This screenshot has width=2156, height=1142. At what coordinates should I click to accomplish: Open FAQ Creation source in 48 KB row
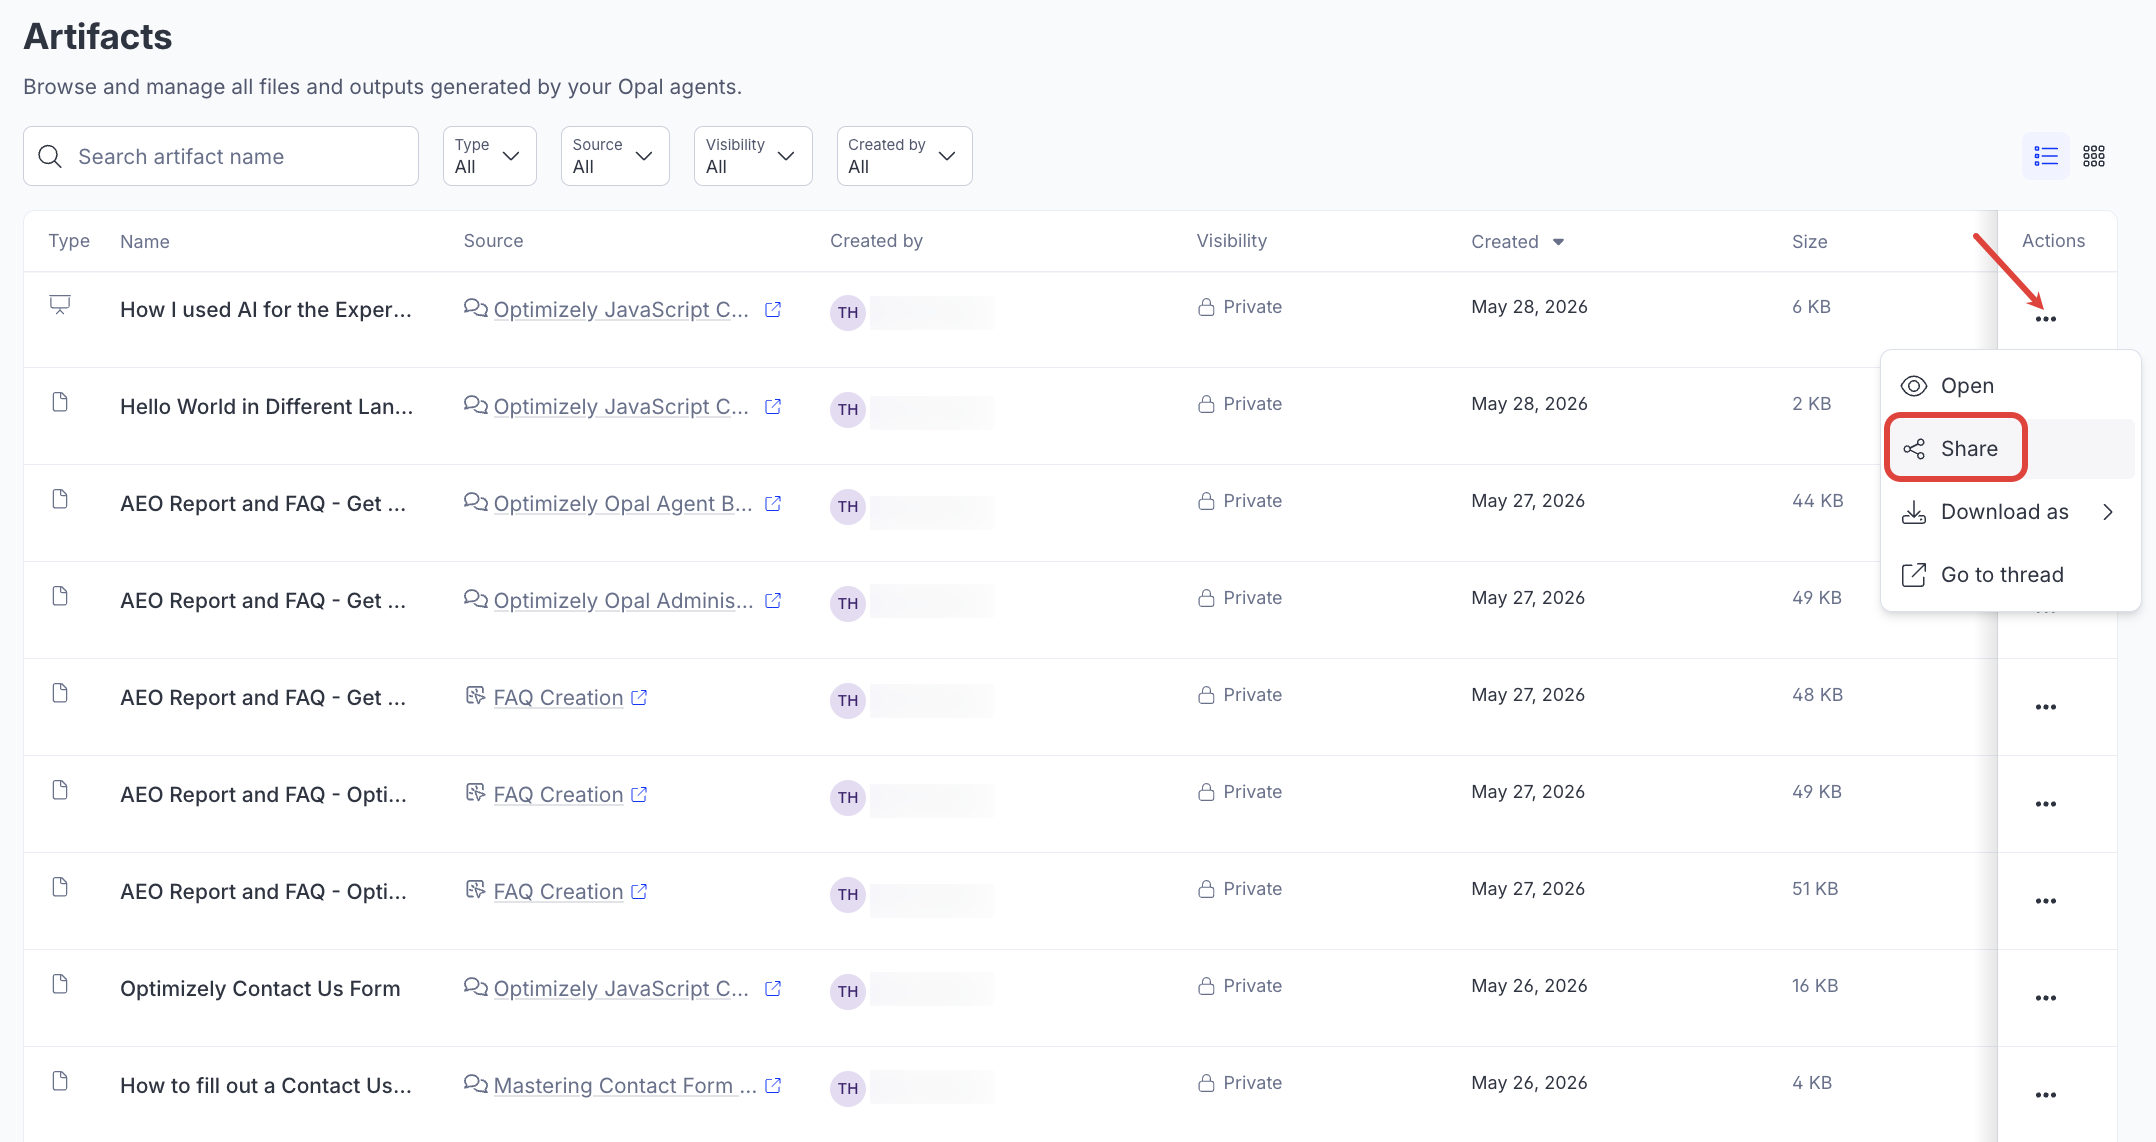(x=558, y=698)
